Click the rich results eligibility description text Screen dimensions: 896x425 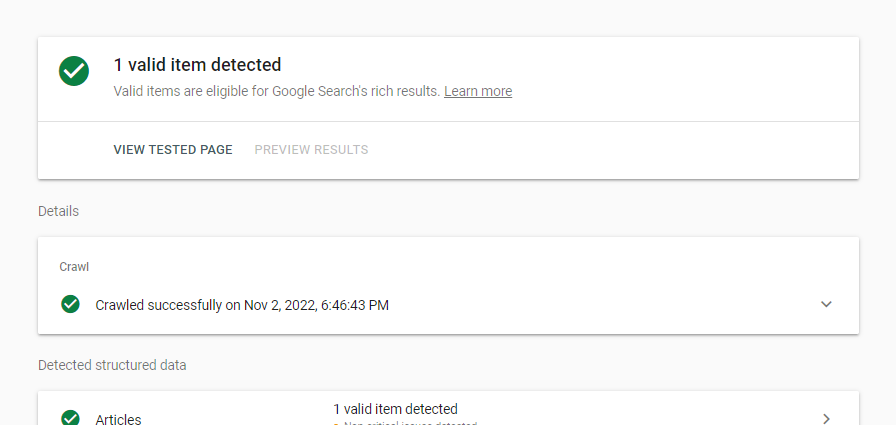(277, 91)
